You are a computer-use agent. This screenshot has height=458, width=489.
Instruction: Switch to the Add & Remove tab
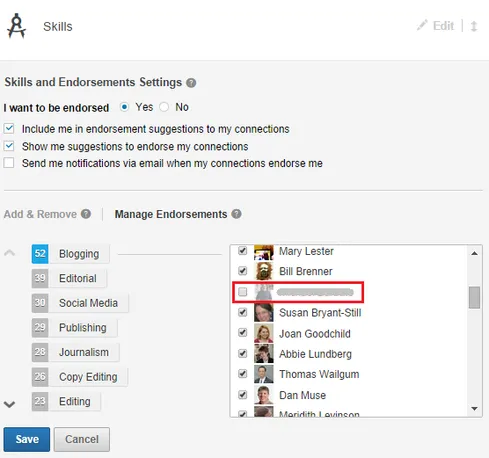tap(40, 214)
